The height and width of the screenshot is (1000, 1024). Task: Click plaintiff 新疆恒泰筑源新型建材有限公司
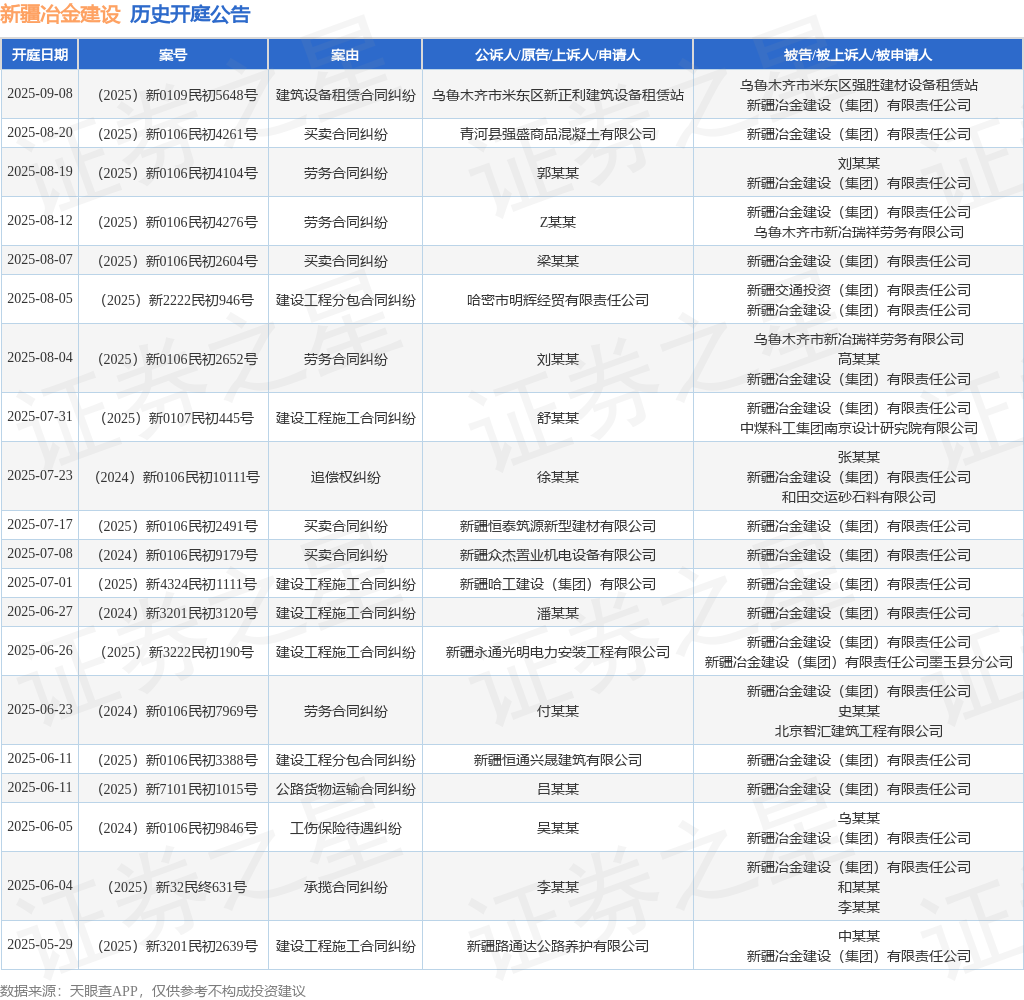pyautogui.click(x=558, y=526)
